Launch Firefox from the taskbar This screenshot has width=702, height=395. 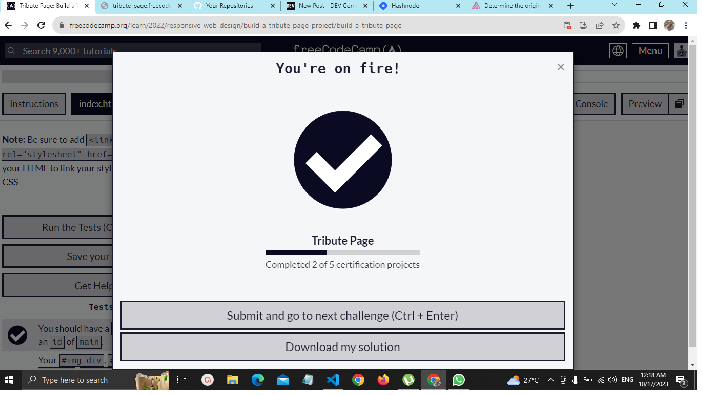[x=383, y=380]
